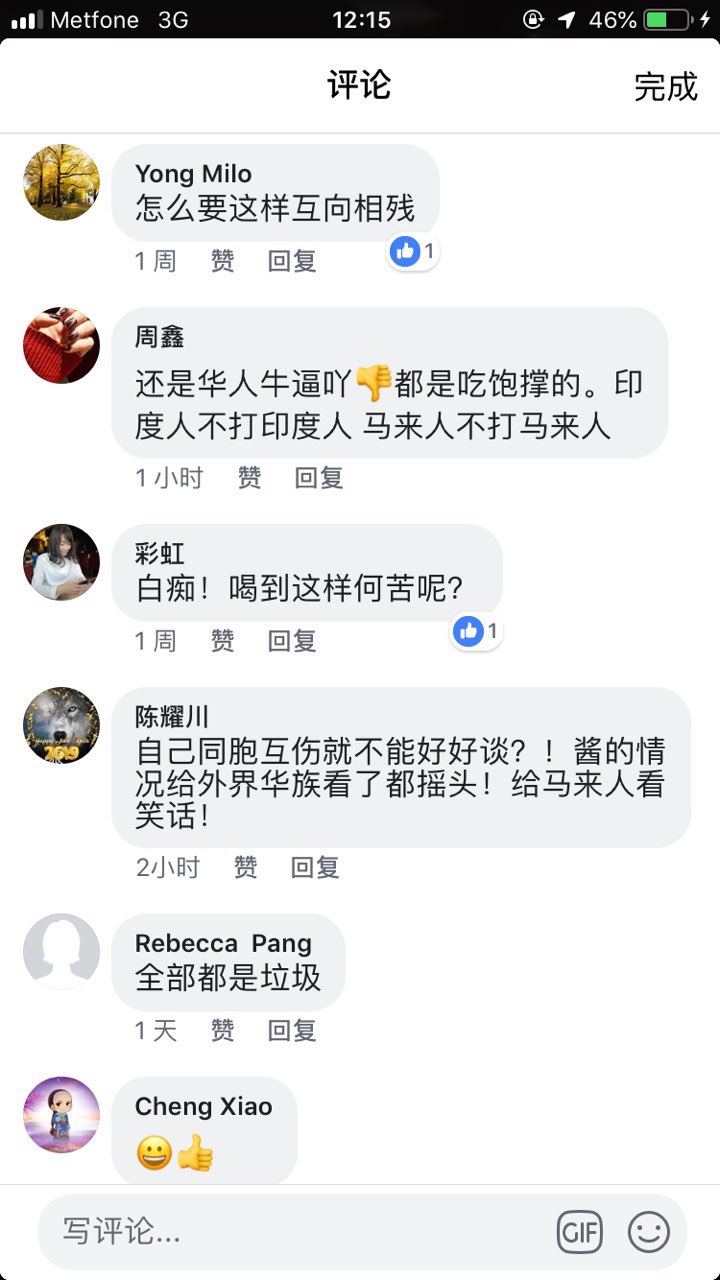Tap Rebecca Pang's default avatar
The image size is (720, 1280).
[x=62, y=951]
